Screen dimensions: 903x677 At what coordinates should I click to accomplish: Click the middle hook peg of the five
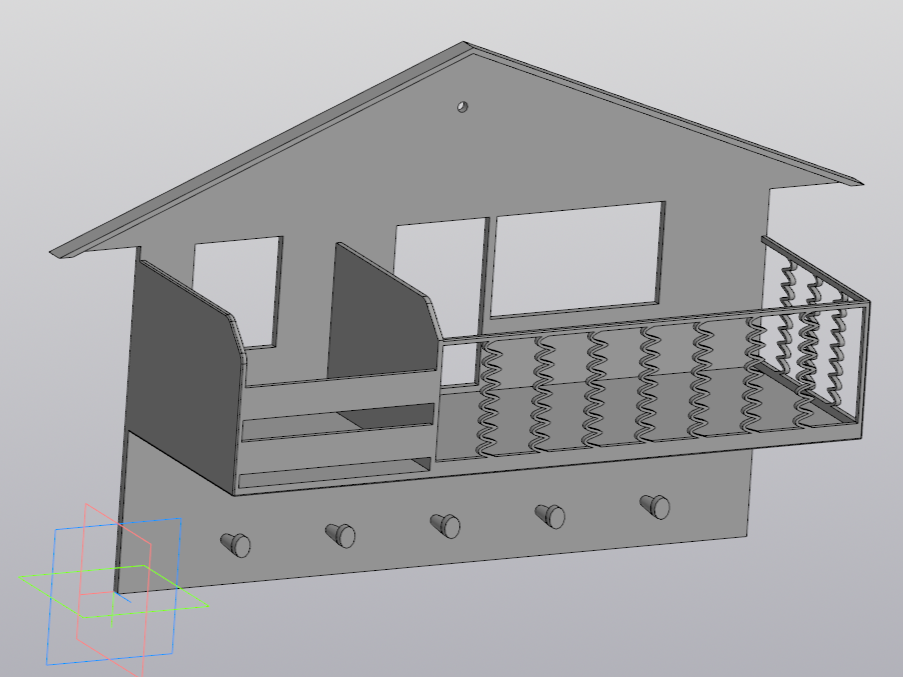point(446,526)
